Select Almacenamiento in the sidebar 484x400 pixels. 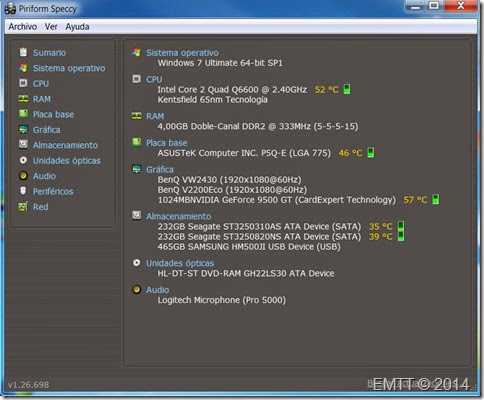65,145
